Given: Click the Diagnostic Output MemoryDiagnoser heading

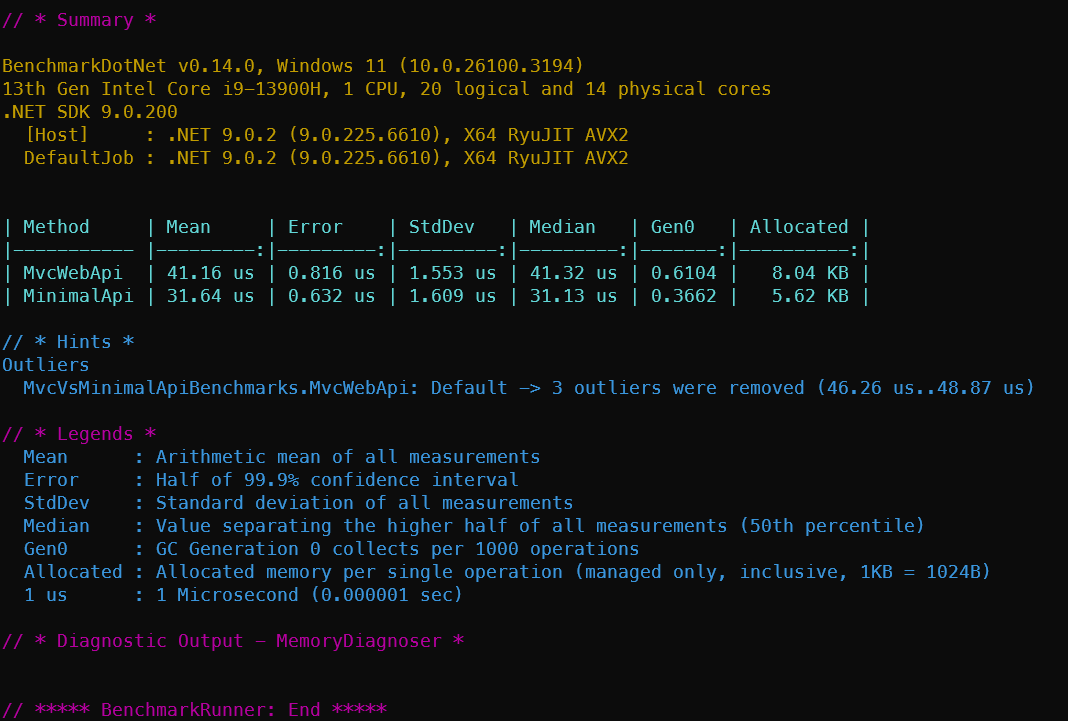Looking at the screenshot, I should pyautogui.click(x=233, y=641).
